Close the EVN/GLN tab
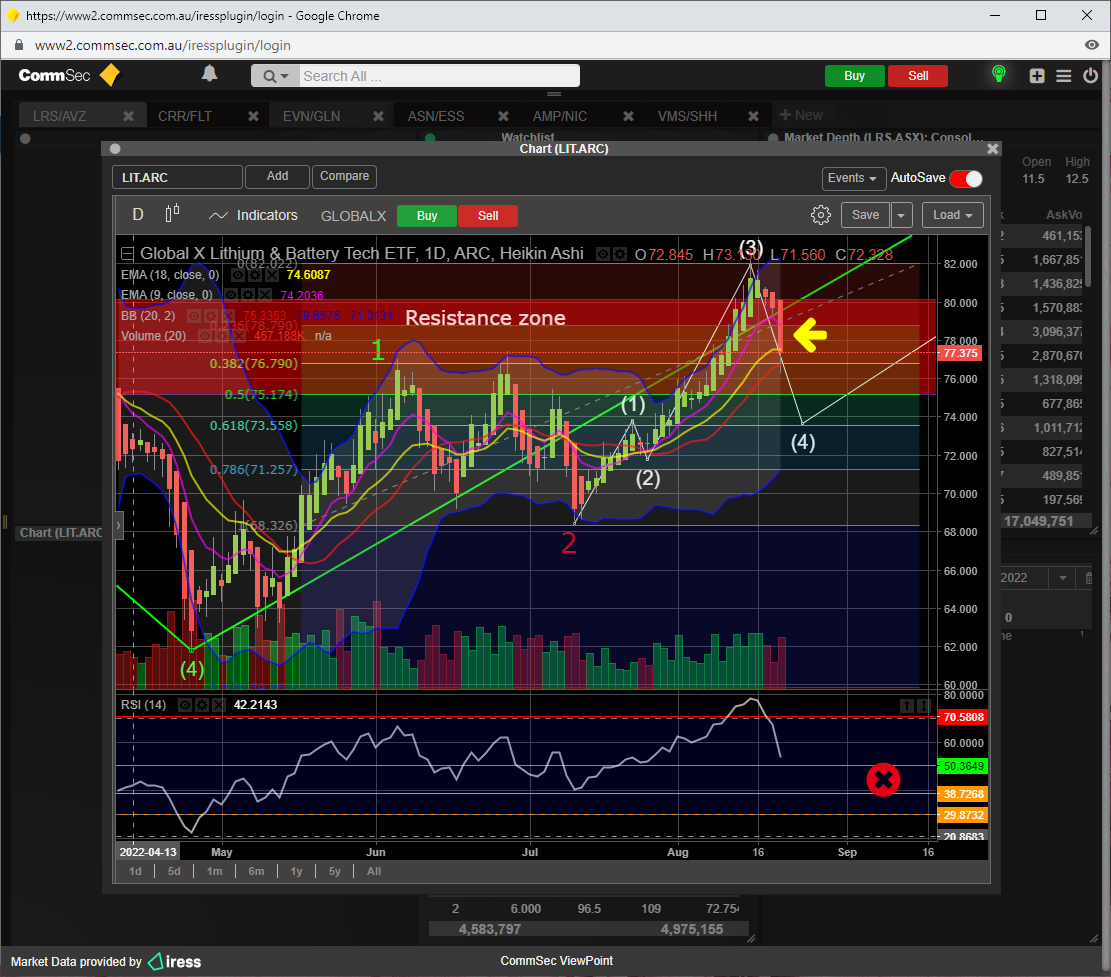 [x=378, y=115]
